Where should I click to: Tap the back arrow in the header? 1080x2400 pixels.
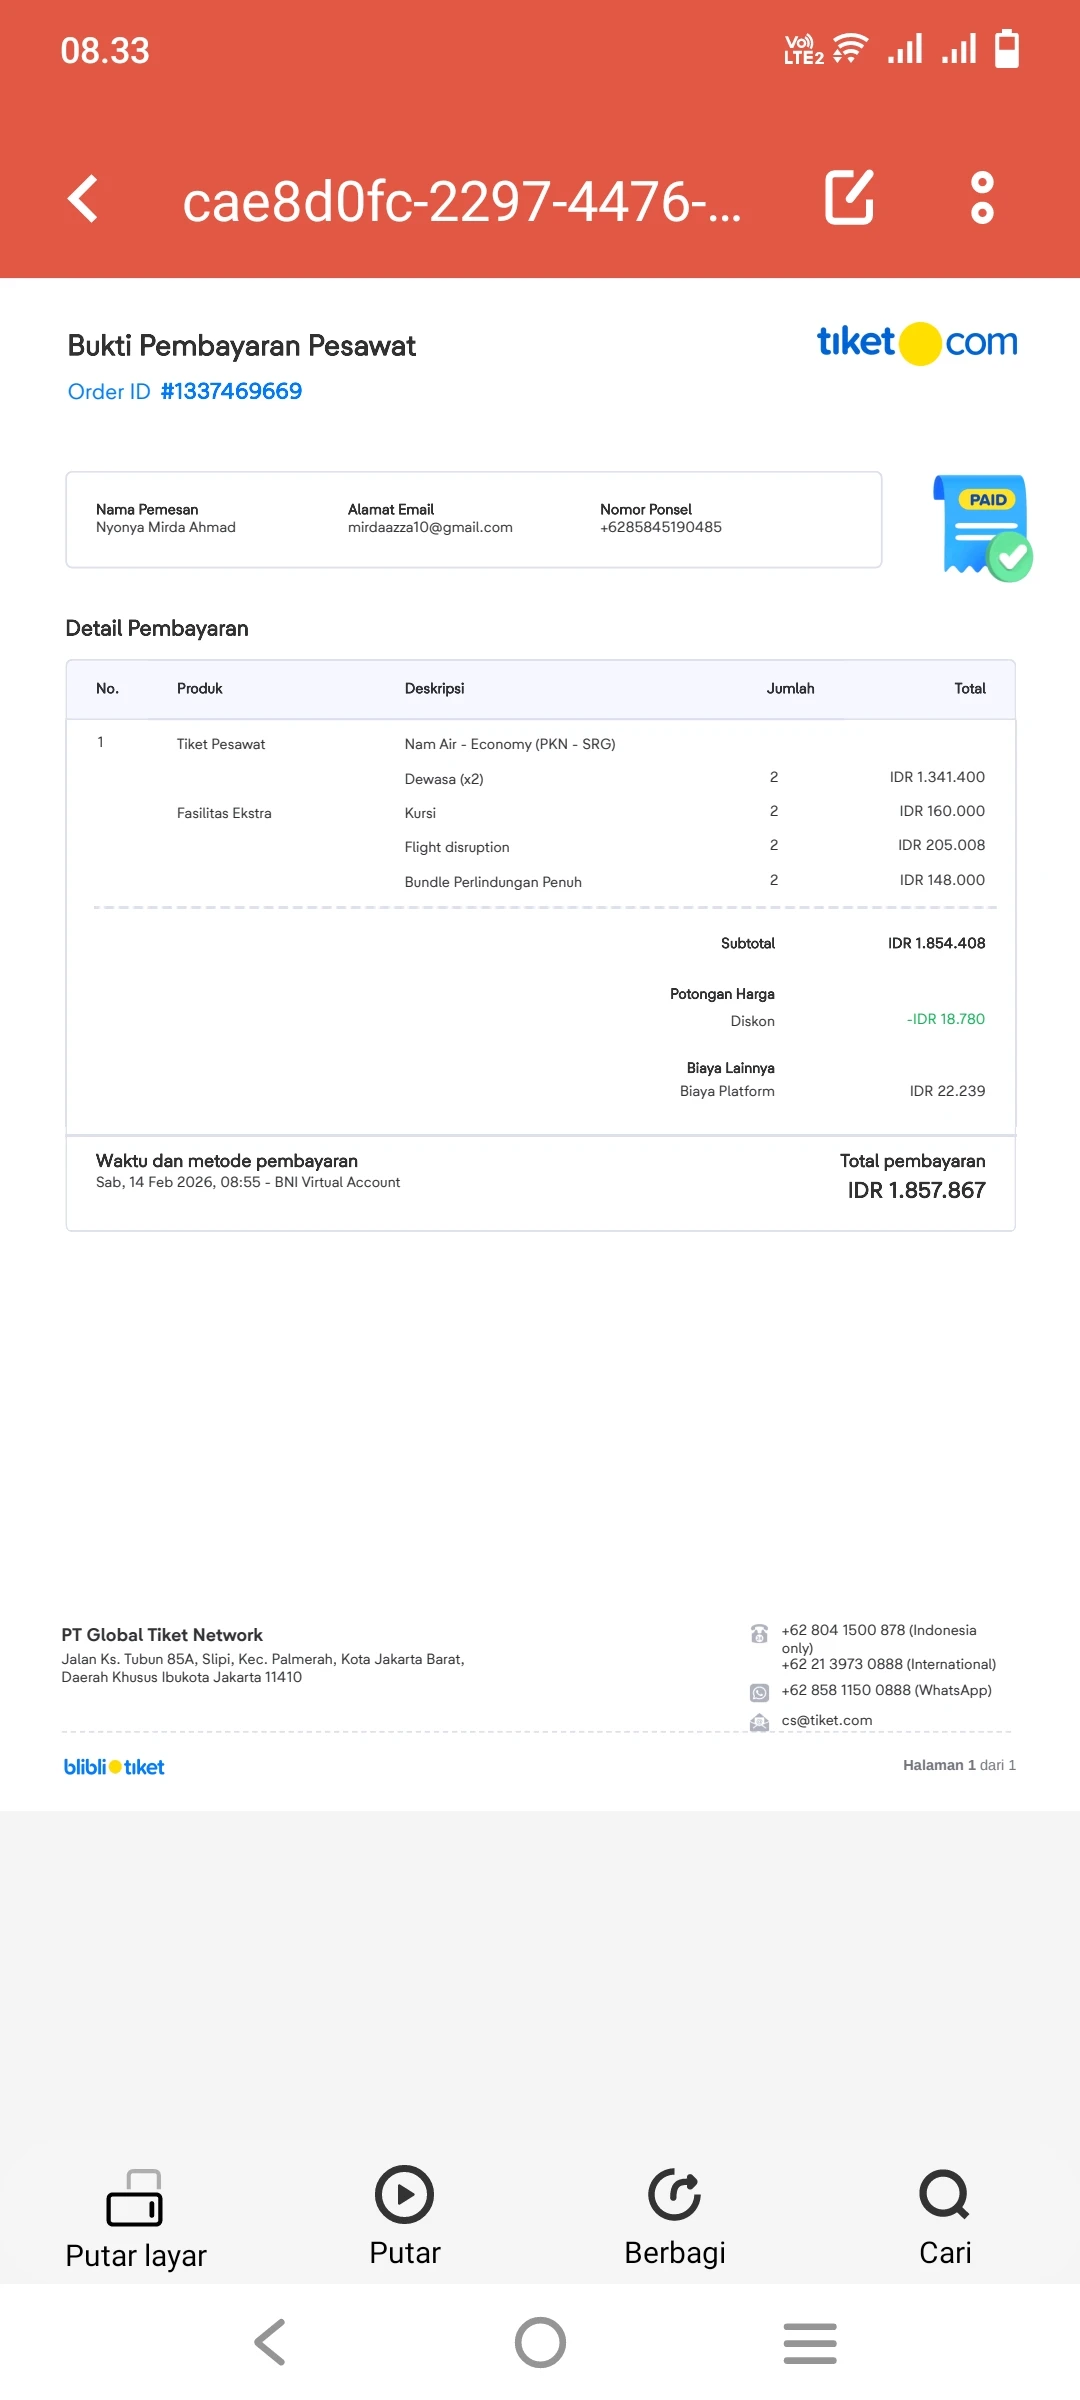(x=83, y=198)
